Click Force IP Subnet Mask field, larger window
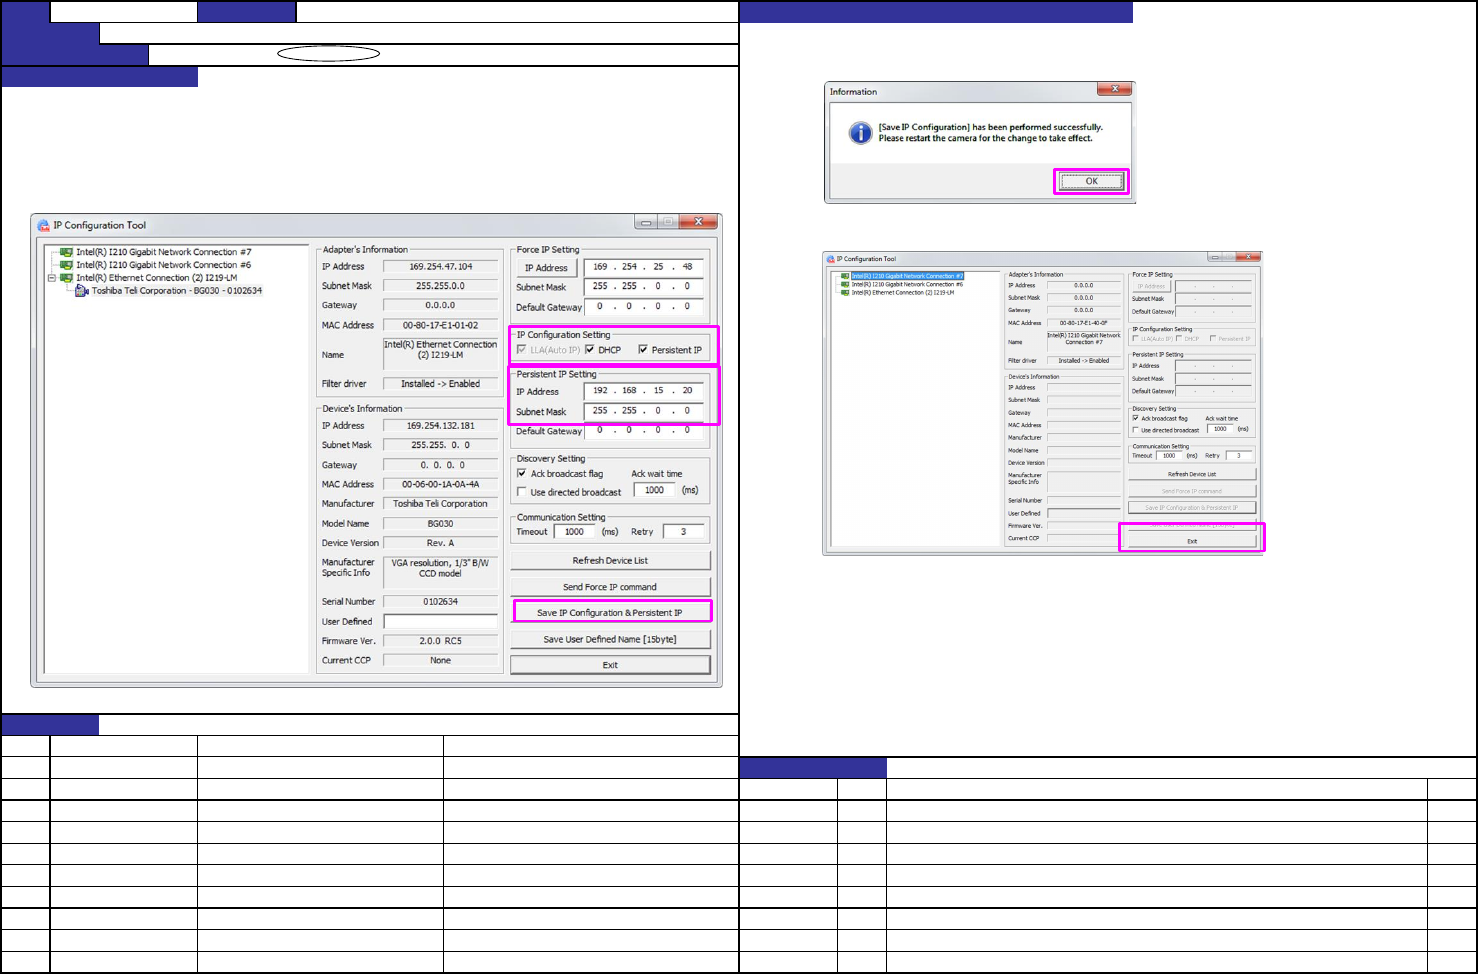This screenshot has height=974, width=1478. tap(644, 287)
